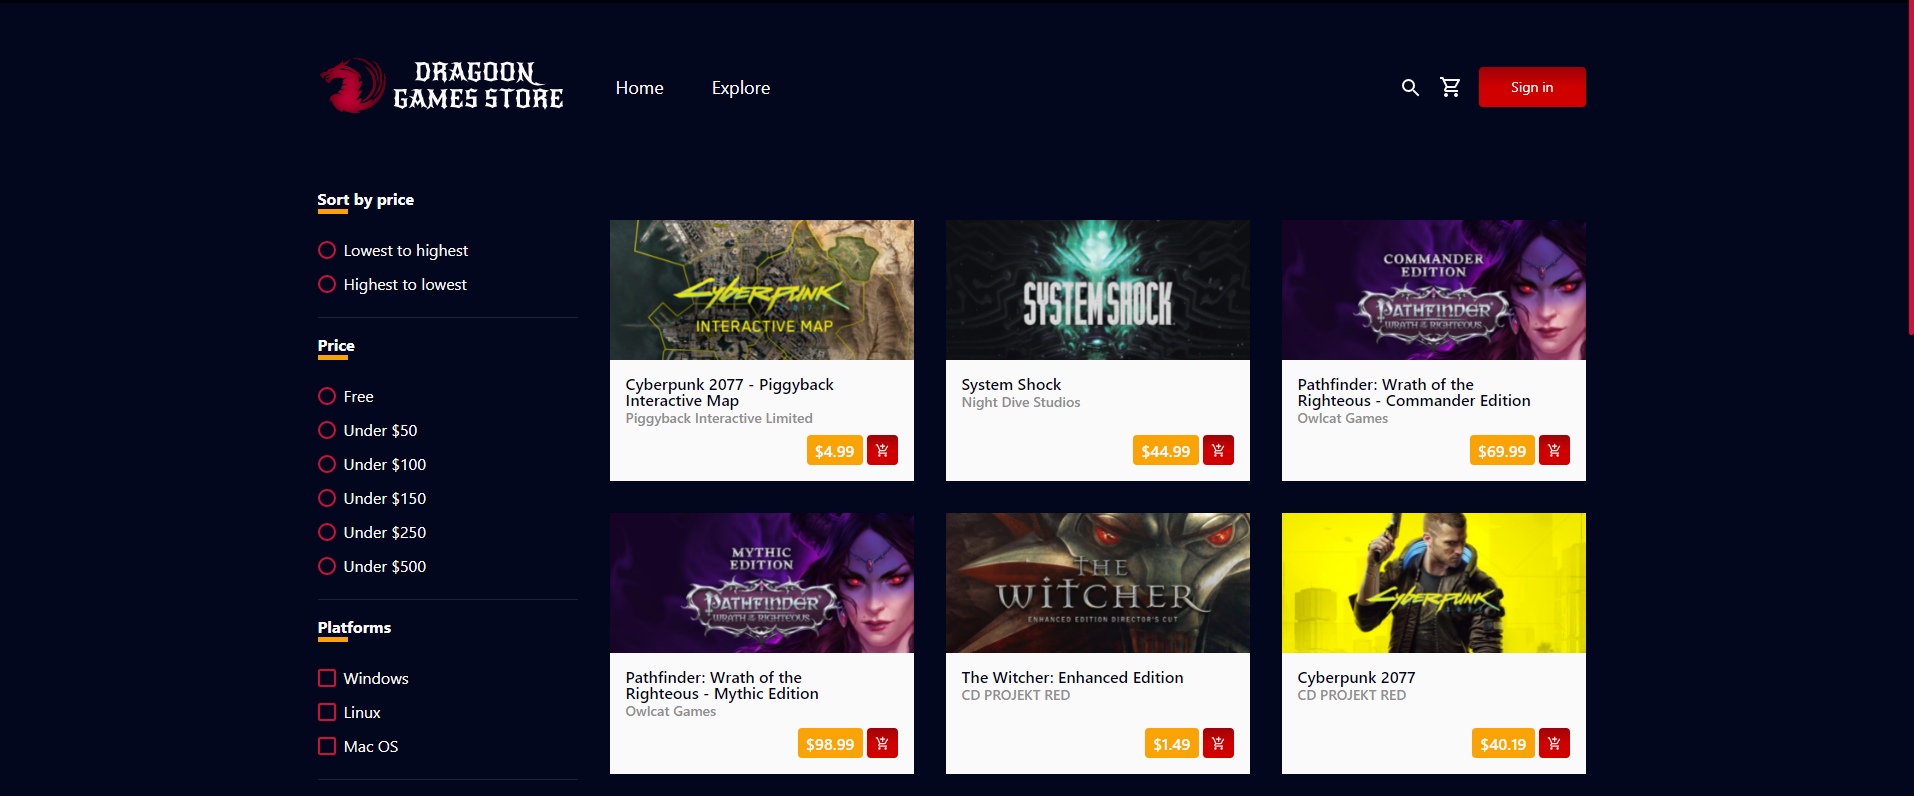Image resolution: width=1914 pixels, height=796 pixels.
Task: Open the Cyberpunk Interactive Map cover image
Action: [762, 290]
